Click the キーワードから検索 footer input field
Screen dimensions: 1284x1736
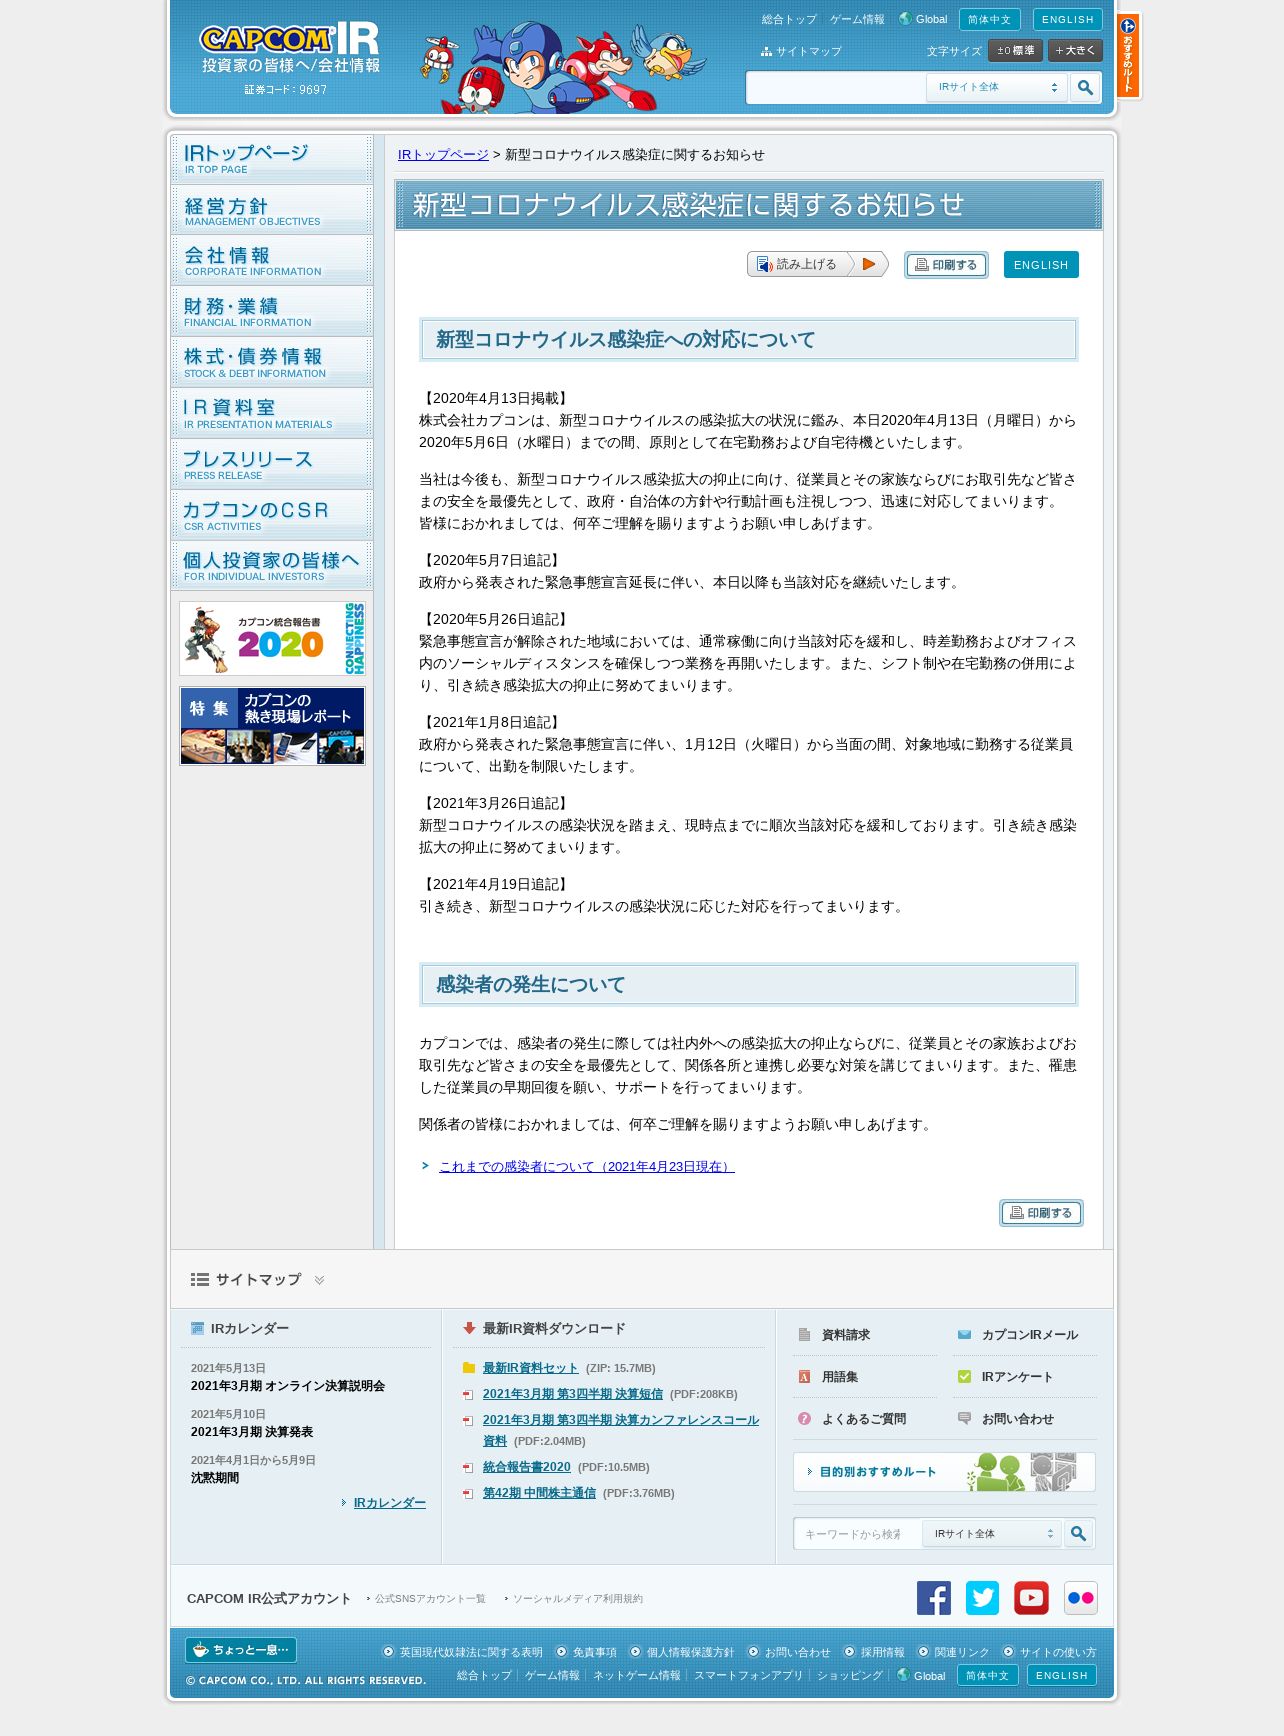pos(858,1533)
